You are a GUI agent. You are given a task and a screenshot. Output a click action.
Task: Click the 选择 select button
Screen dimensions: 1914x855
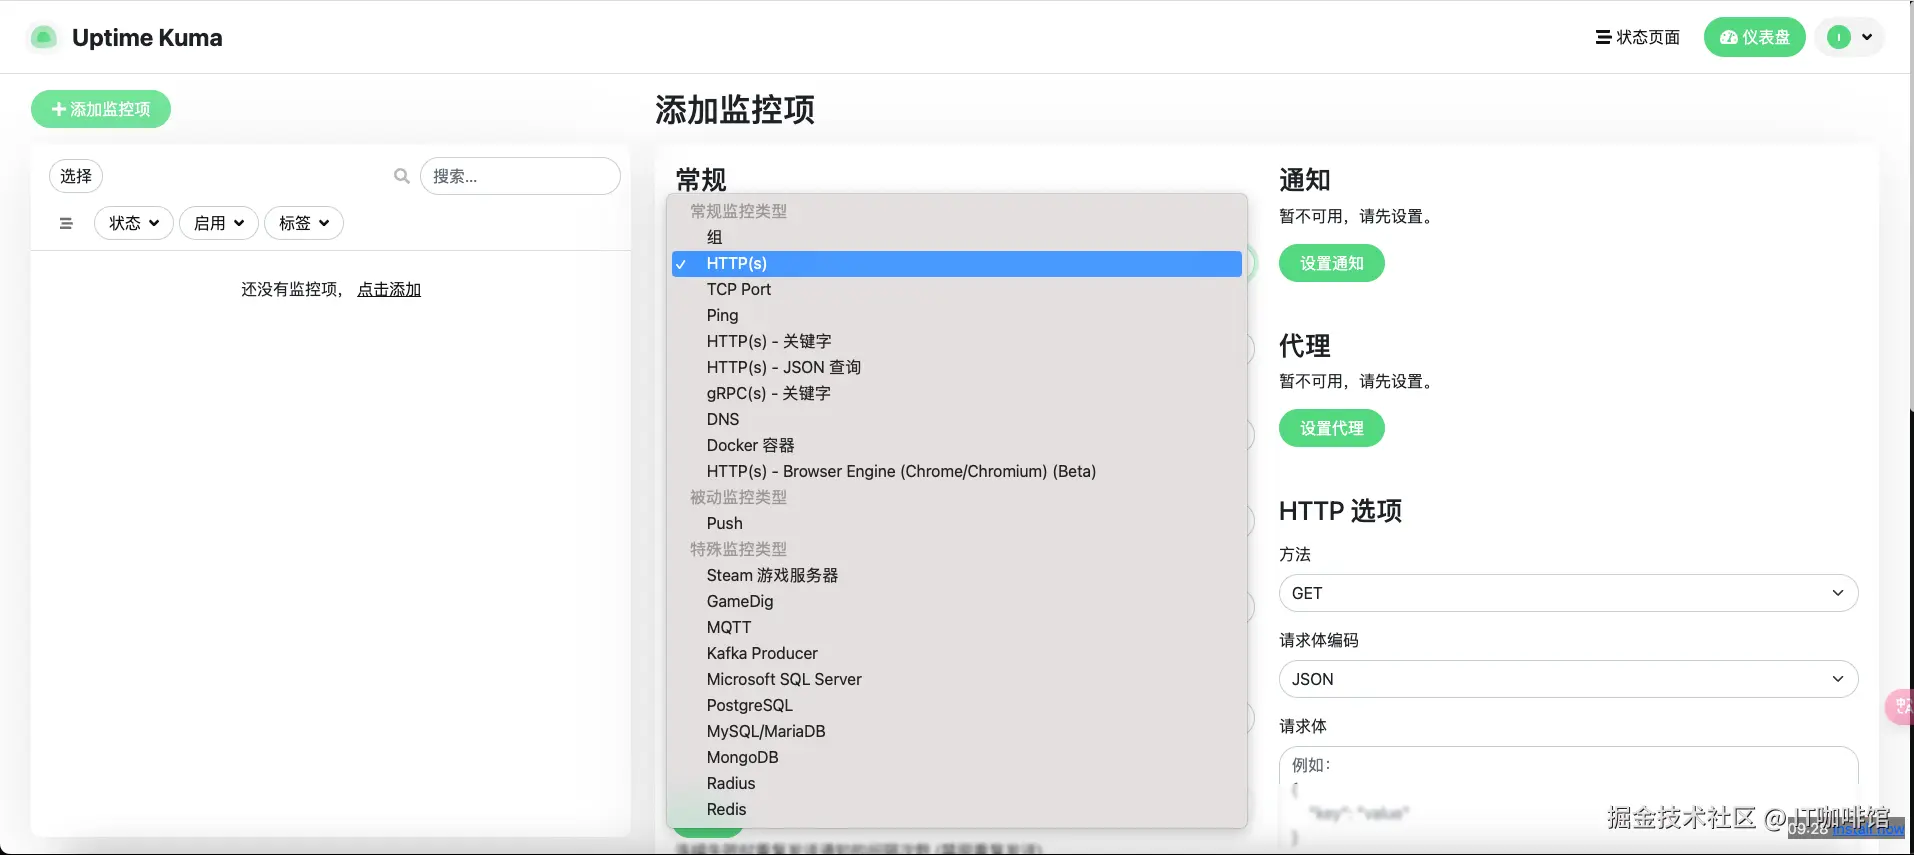click(x=76, y=176)
